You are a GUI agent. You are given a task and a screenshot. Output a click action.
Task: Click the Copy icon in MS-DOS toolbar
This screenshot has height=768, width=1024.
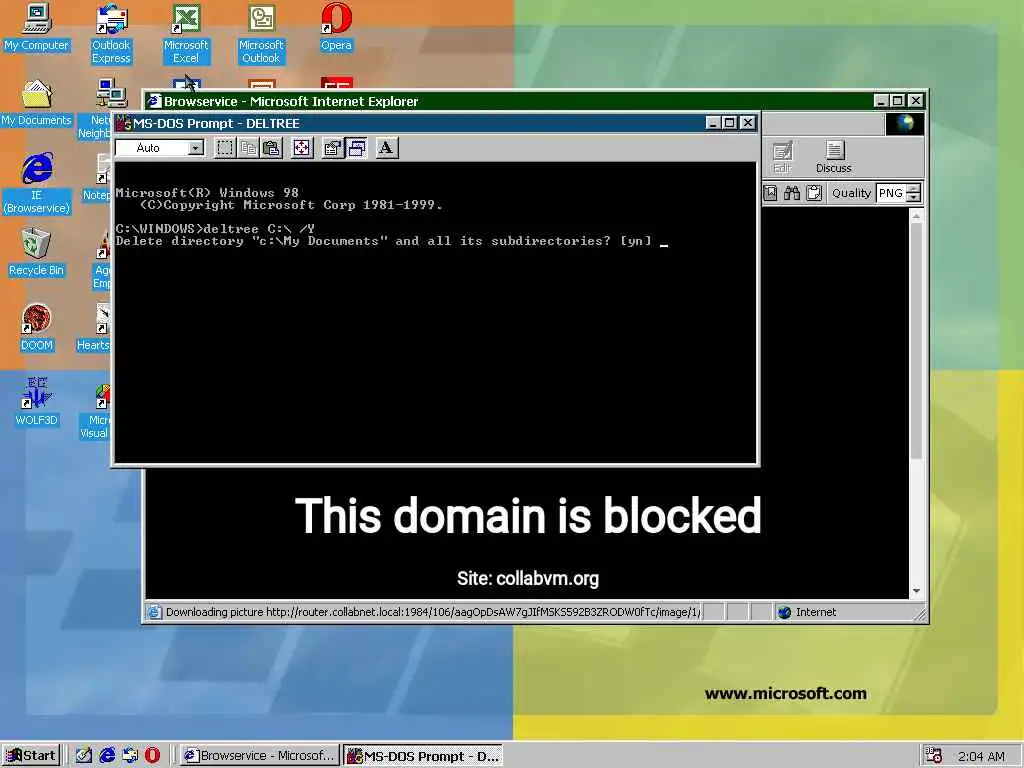pos(248,148)
